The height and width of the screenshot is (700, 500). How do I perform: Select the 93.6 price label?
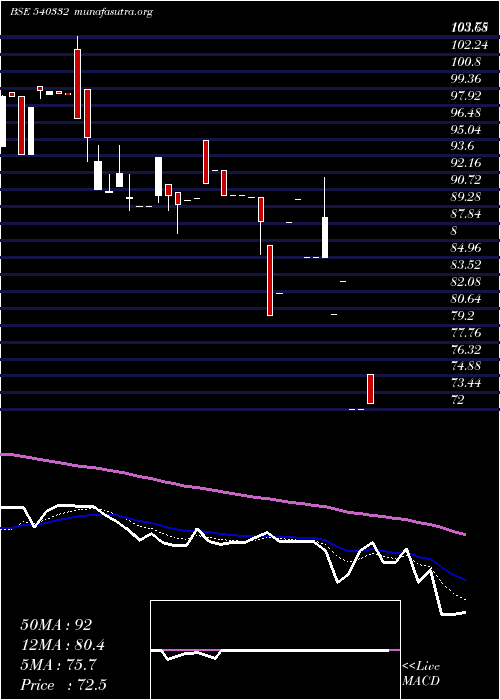tap(463, 146)
